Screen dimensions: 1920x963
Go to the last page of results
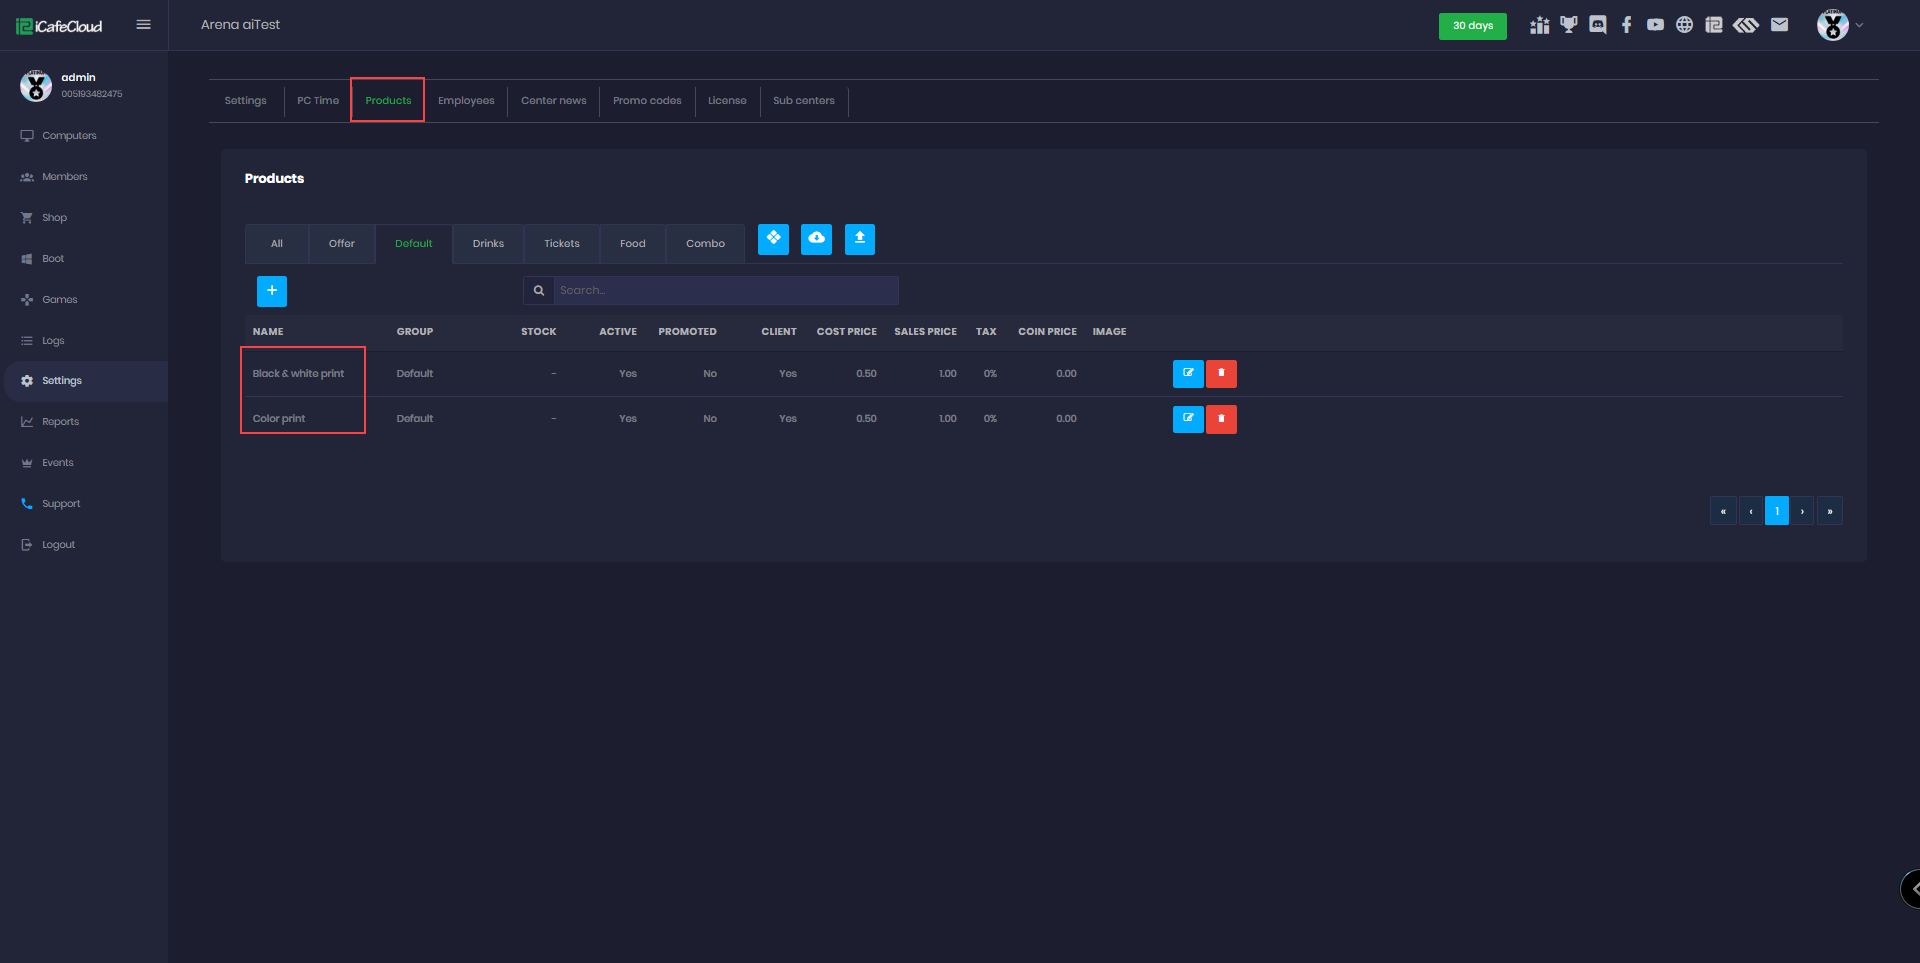pyautogui.click(x=1830, y=511)
